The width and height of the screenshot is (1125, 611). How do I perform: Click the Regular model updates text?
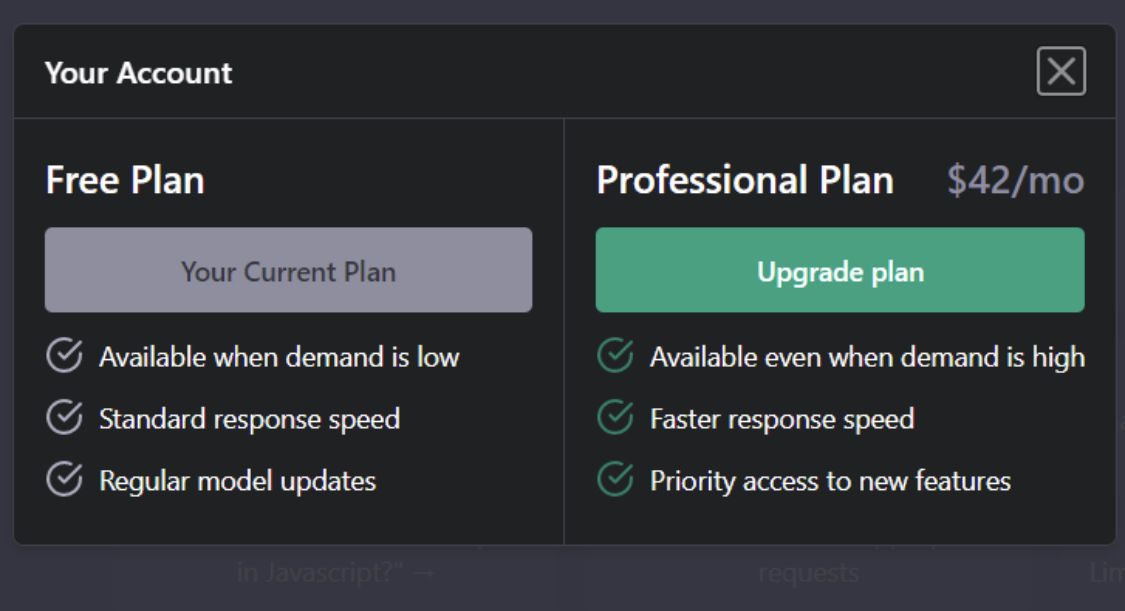pyautogui.click(x=237, y=481)
